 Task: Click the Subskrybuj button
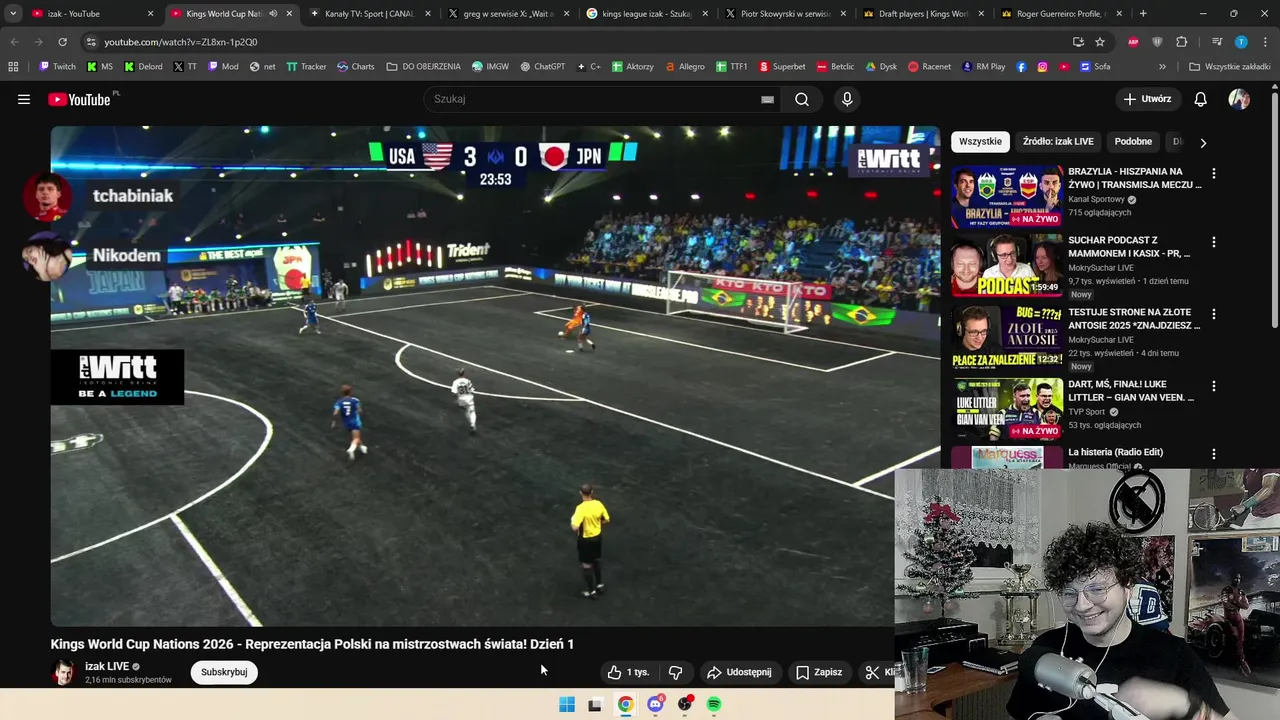click(224, 672)
